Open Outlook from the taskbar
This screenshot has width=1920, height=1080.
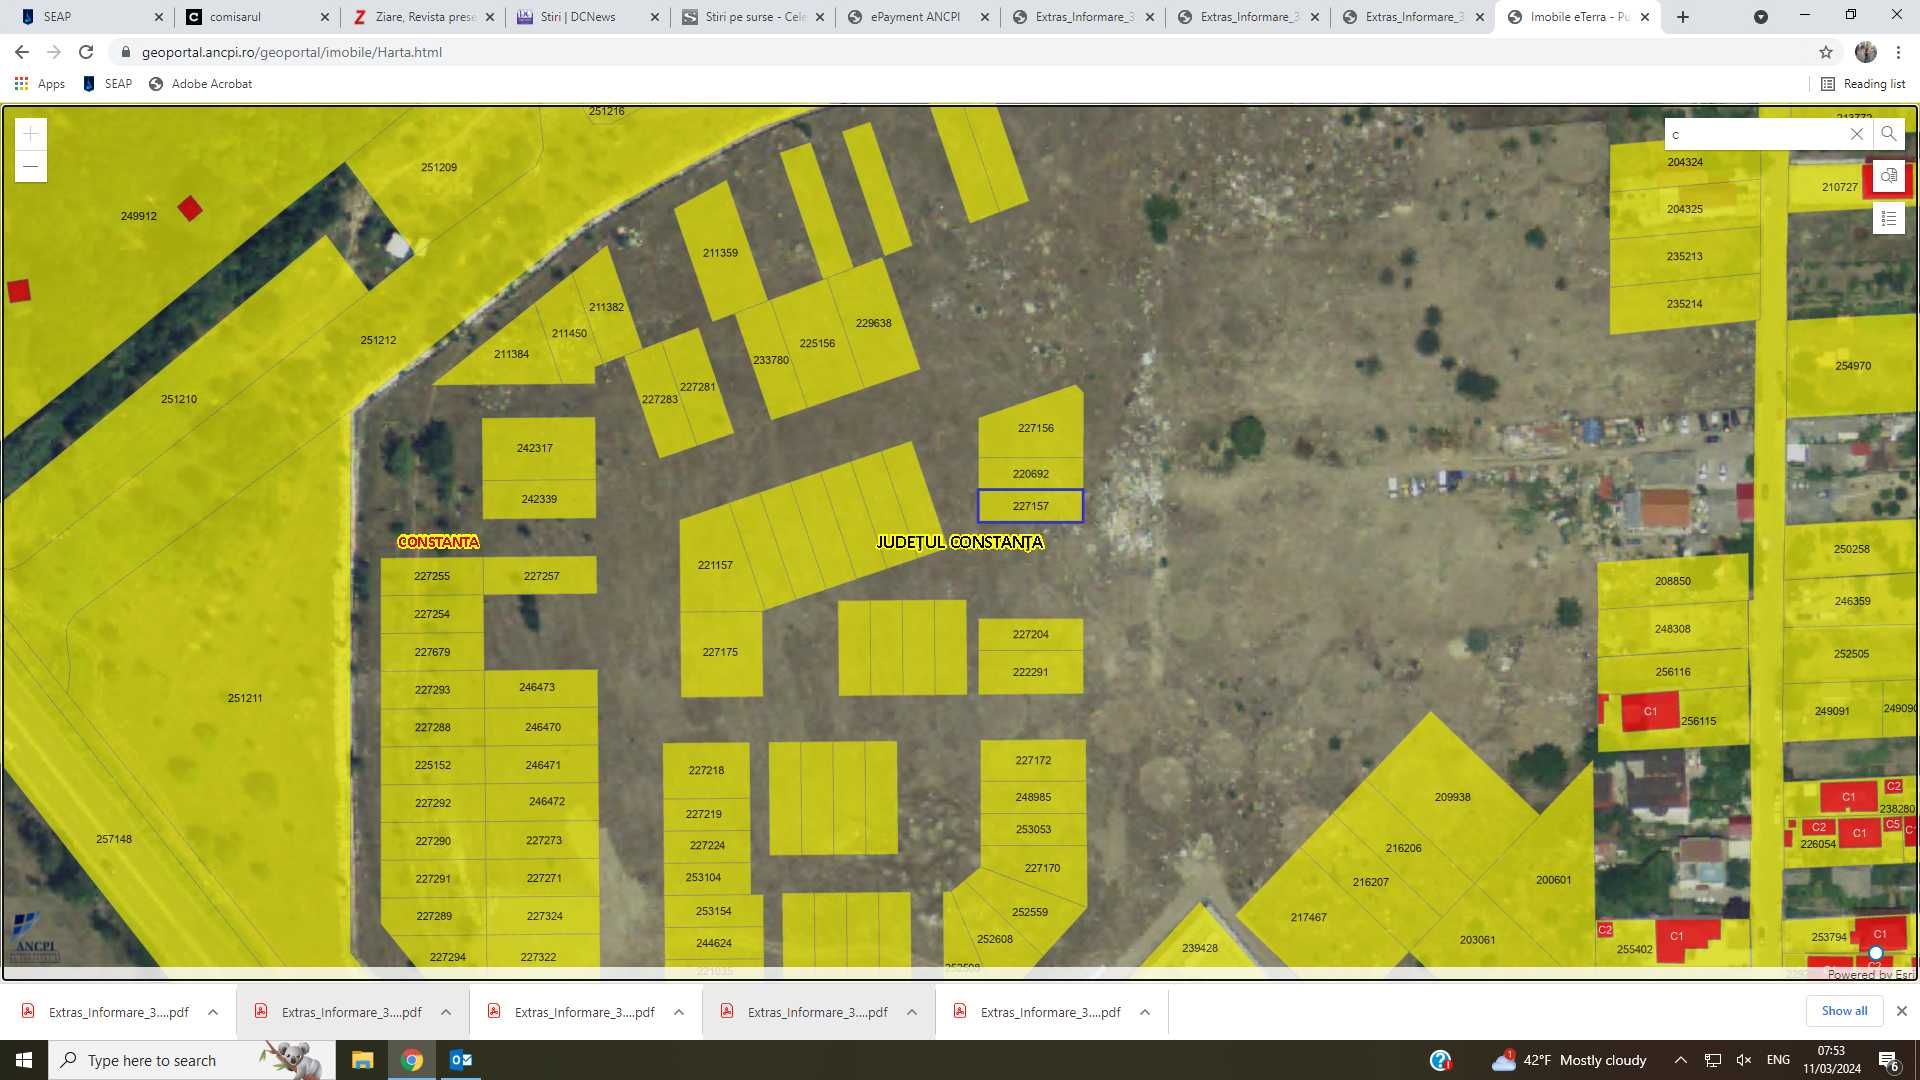coord(461,1060)
